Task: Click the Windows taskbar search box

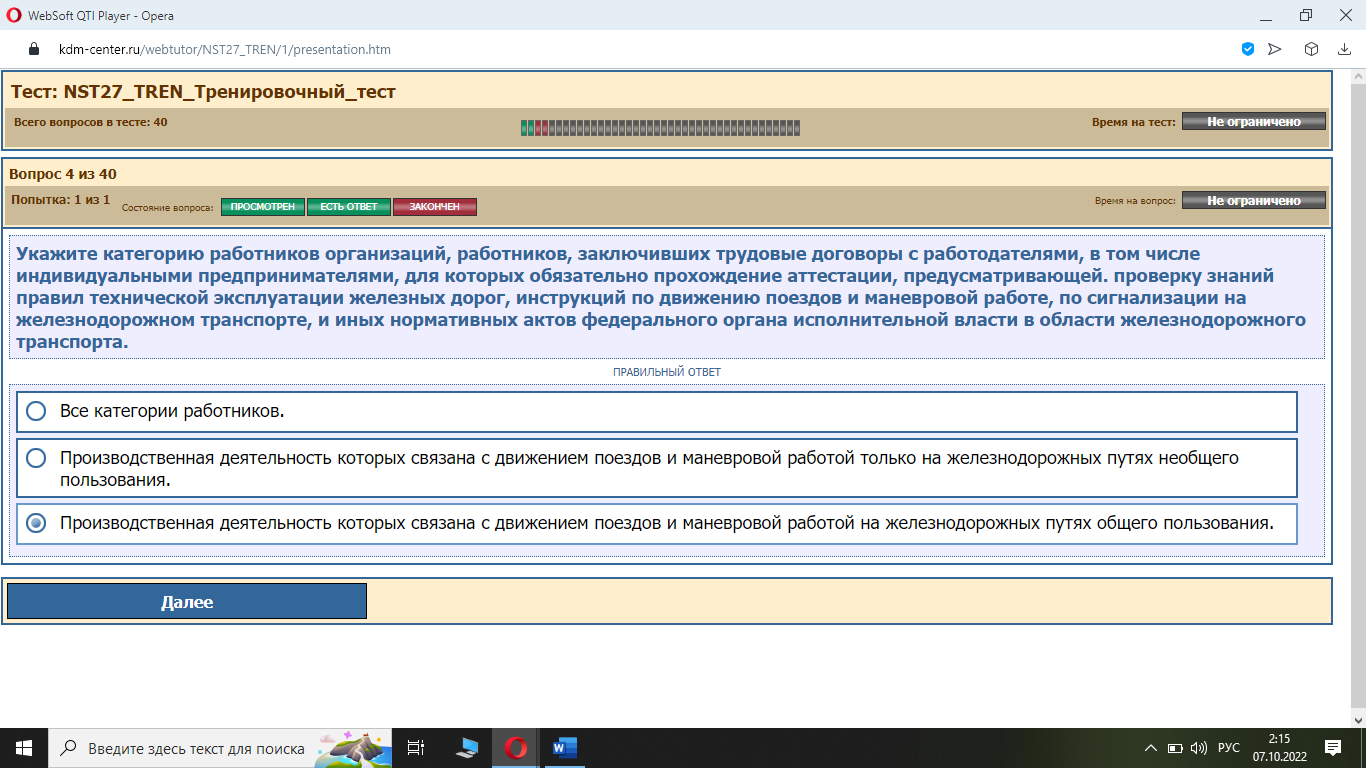Action: point(220,748)
